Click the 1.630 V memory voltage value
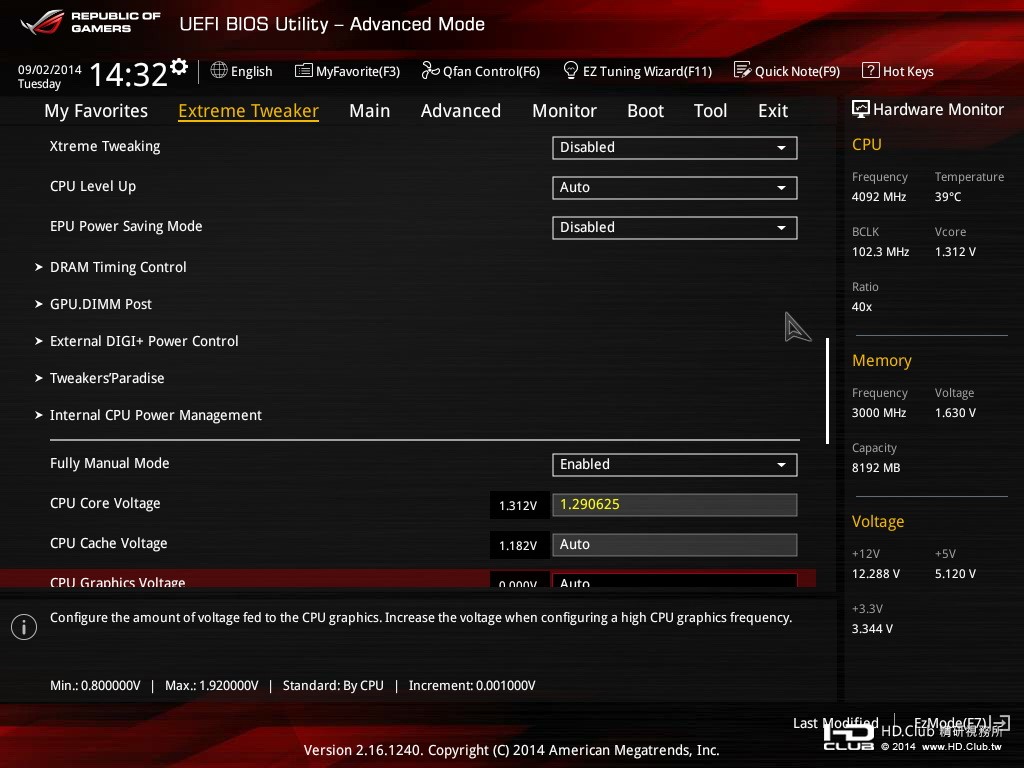Screen dimensions: 1024x768 click(x=955, y=413)
